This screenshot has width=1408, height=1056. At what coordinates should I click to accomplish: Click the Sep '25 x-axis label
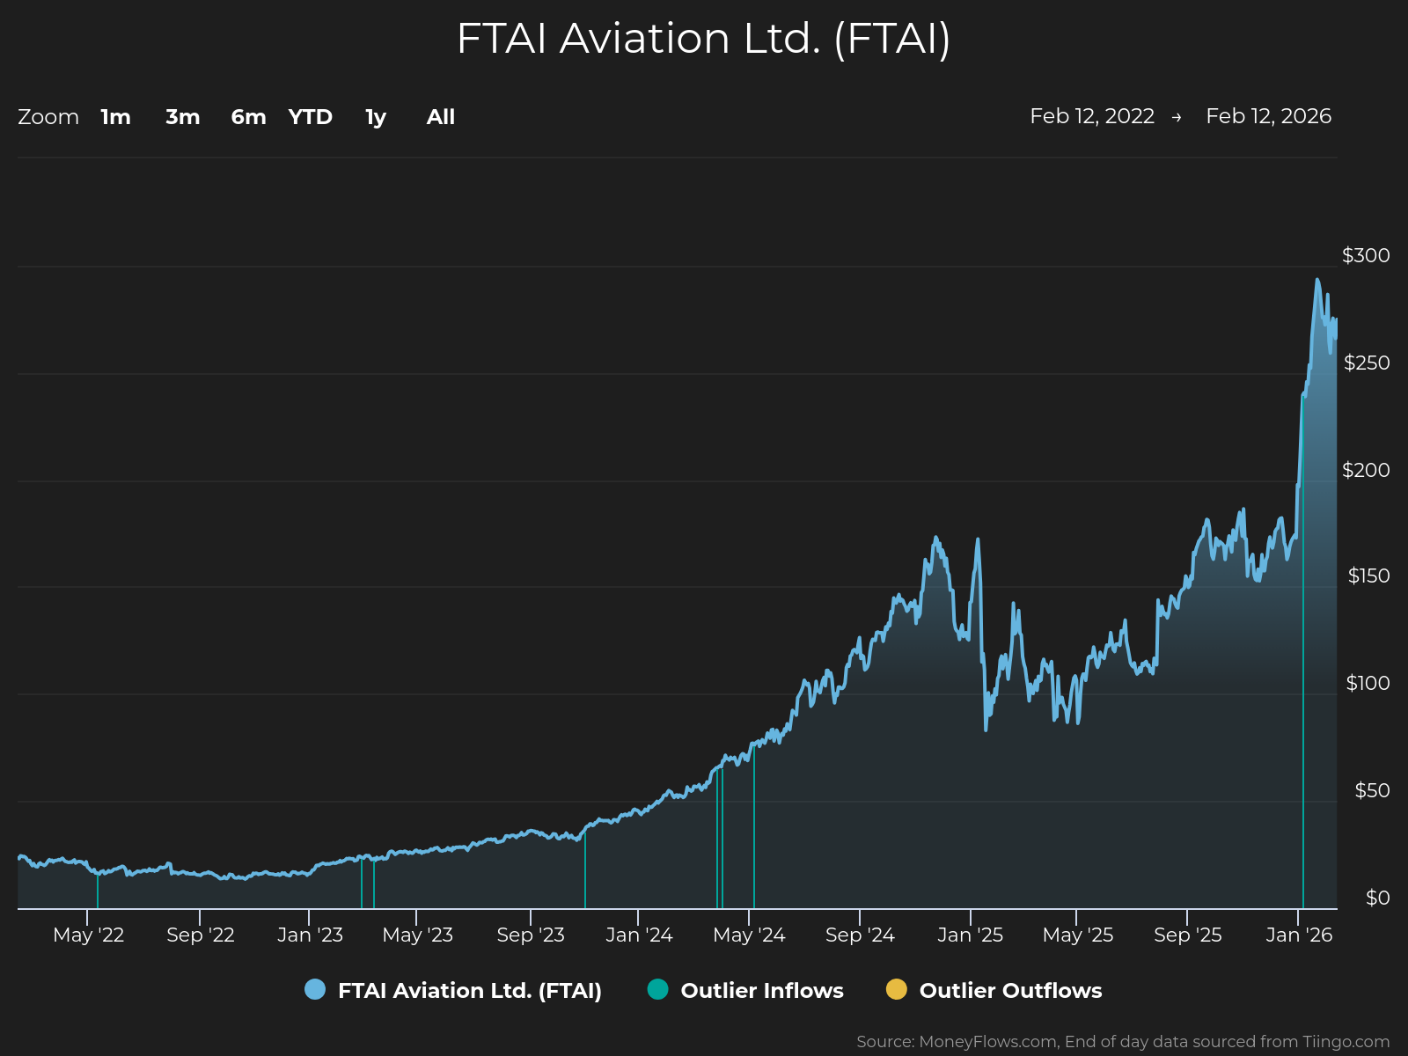pyautogui.click(x=1188, y=934)
